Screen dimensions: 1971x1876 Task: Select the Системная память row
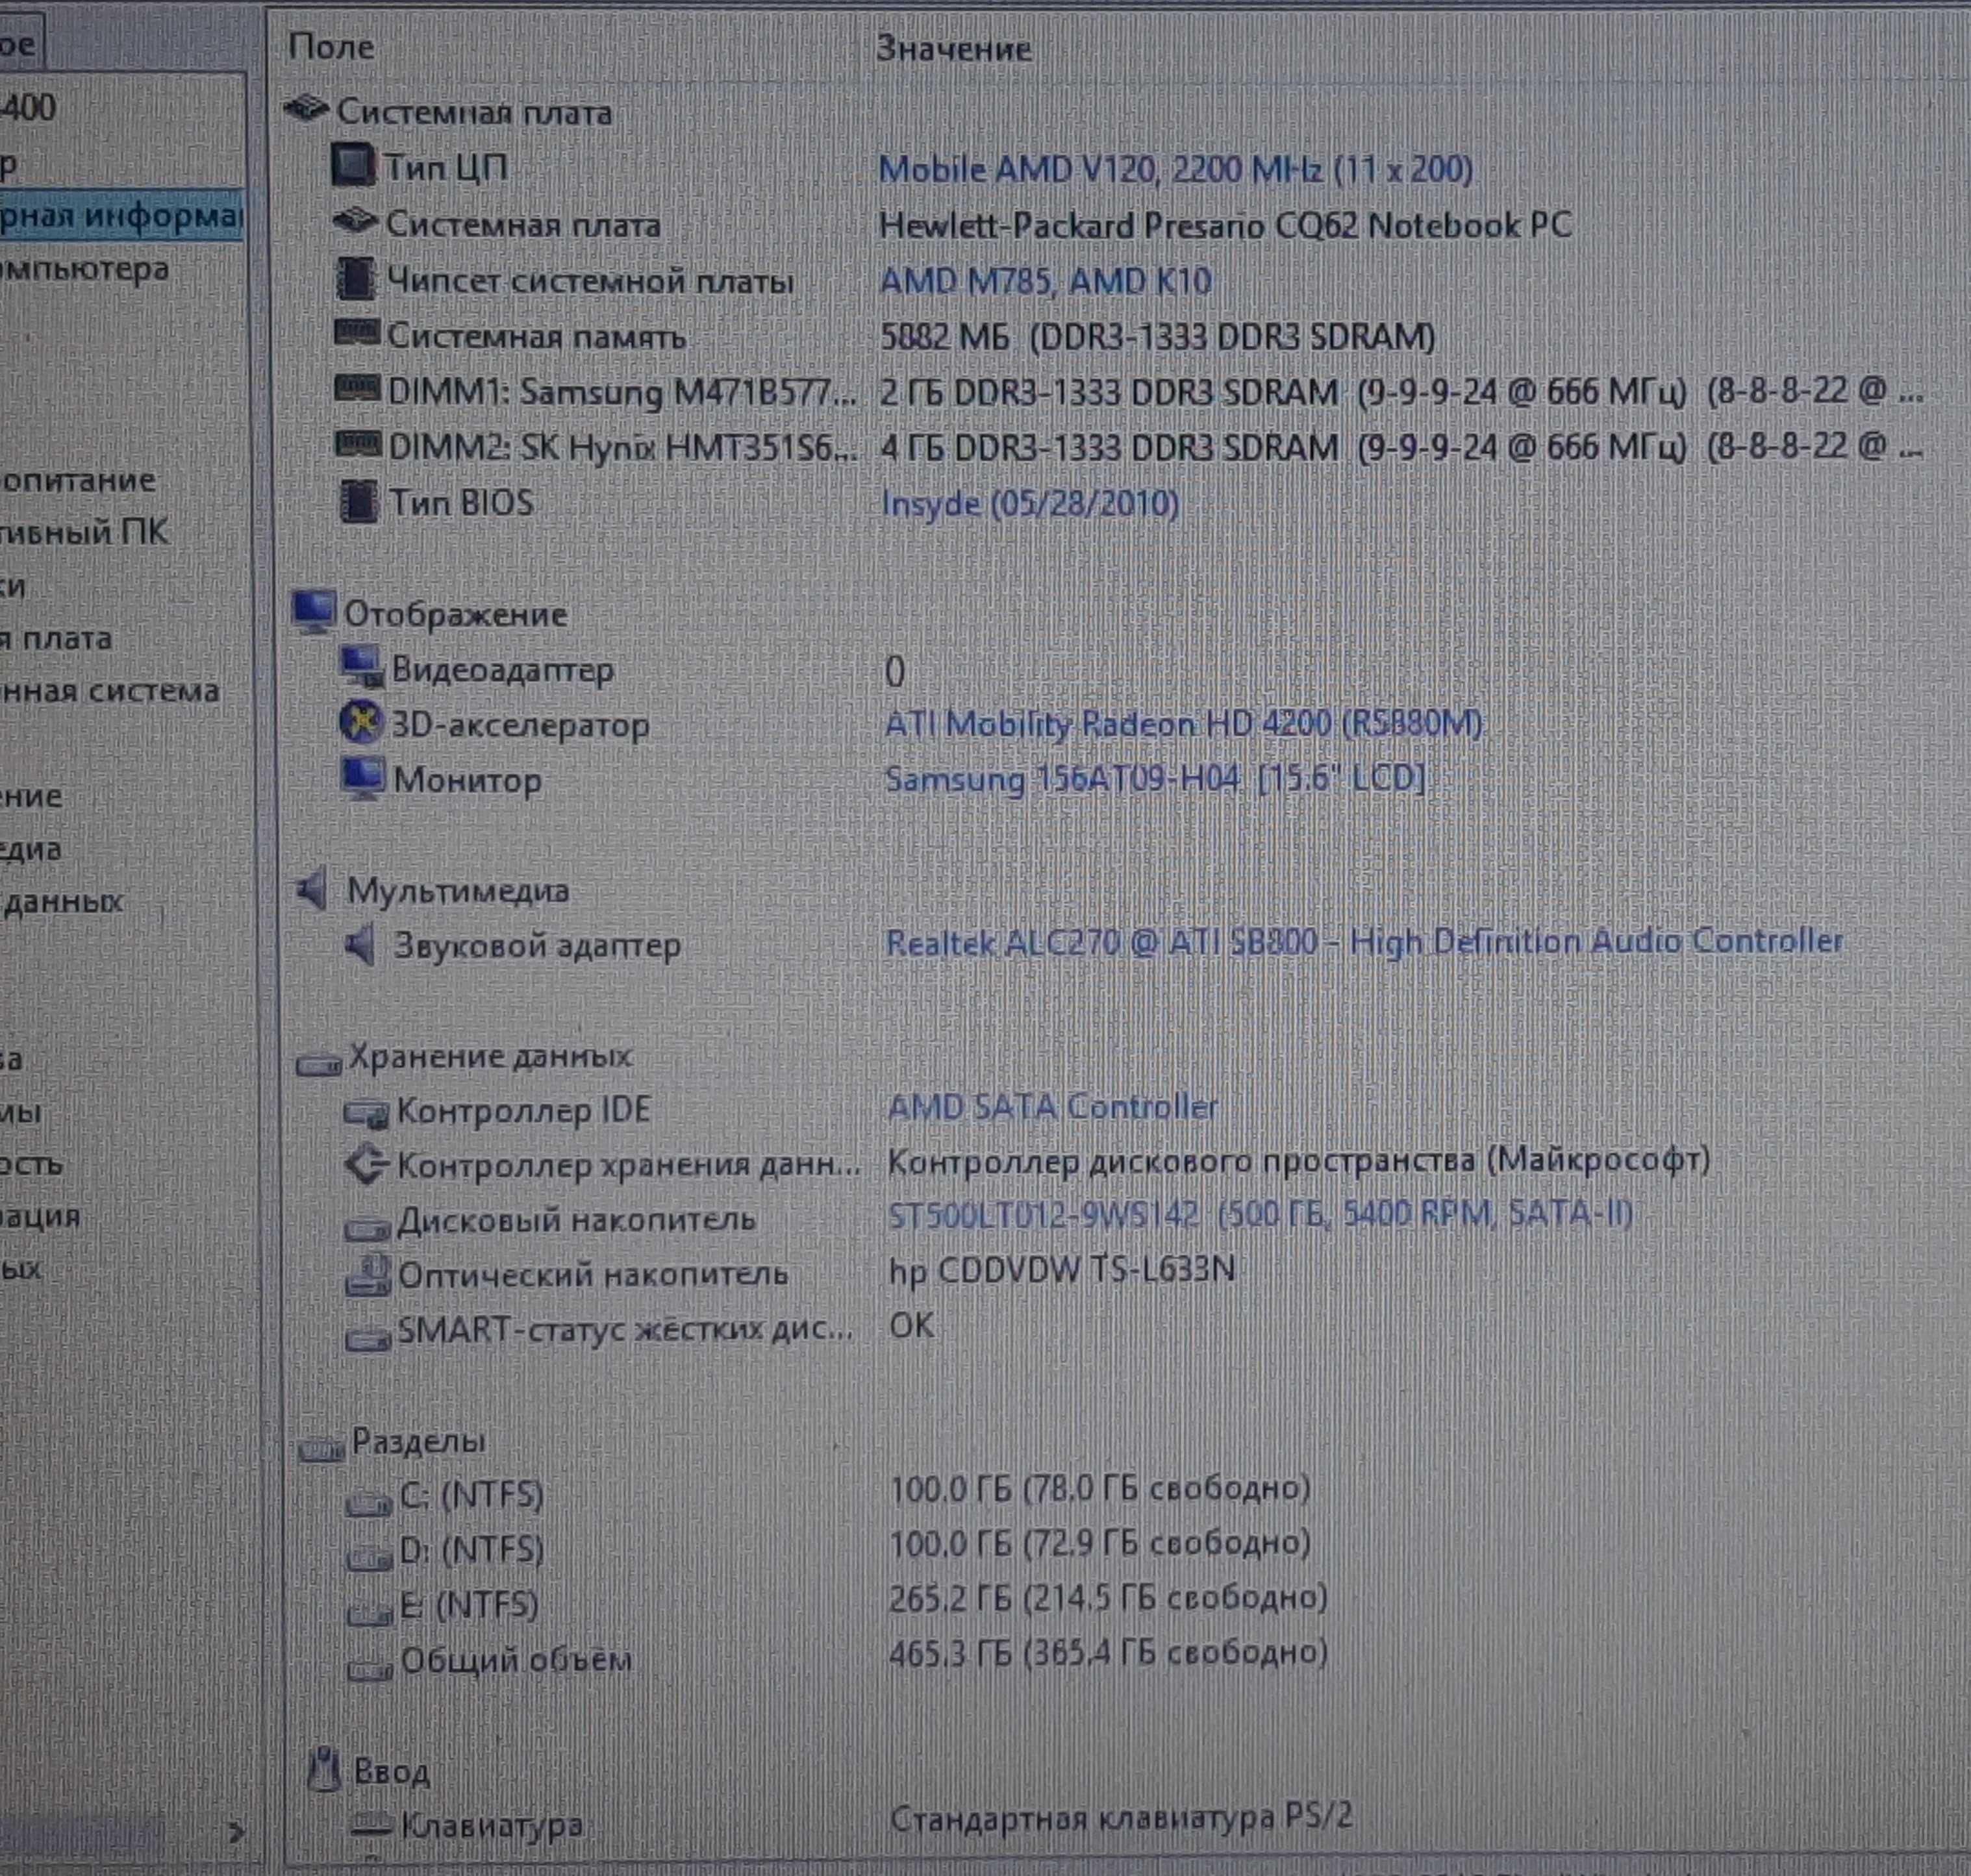(536, 336)
